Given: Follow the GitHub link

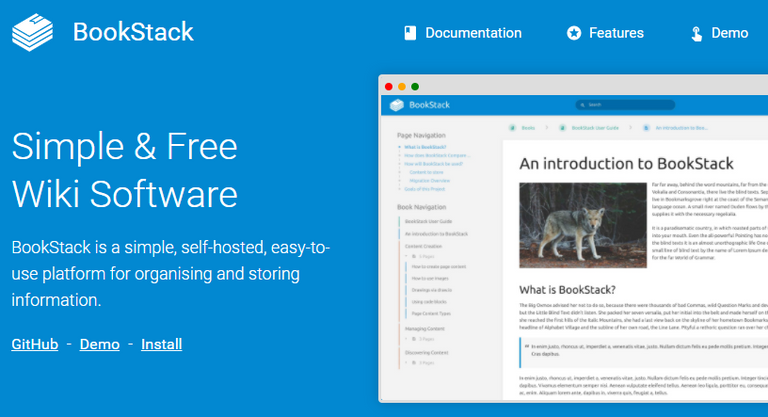Looking at the screenshot, I should pyautogui.click(x=35, y=344).
